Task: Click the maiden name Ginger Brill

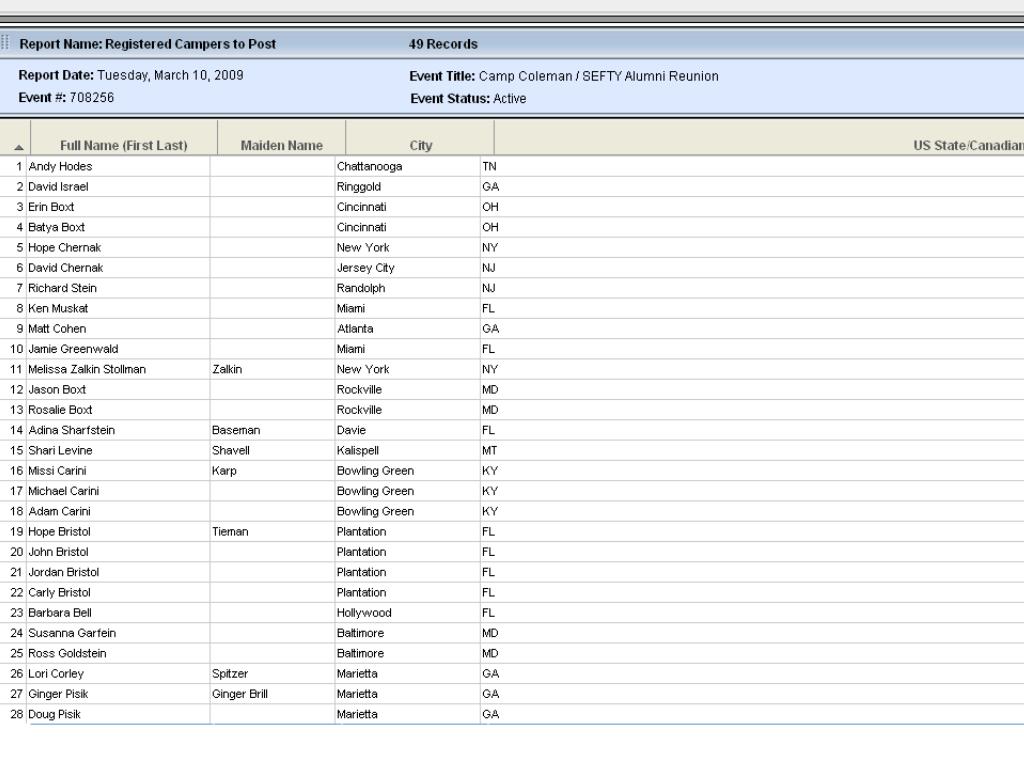Action: click(240, 693)
